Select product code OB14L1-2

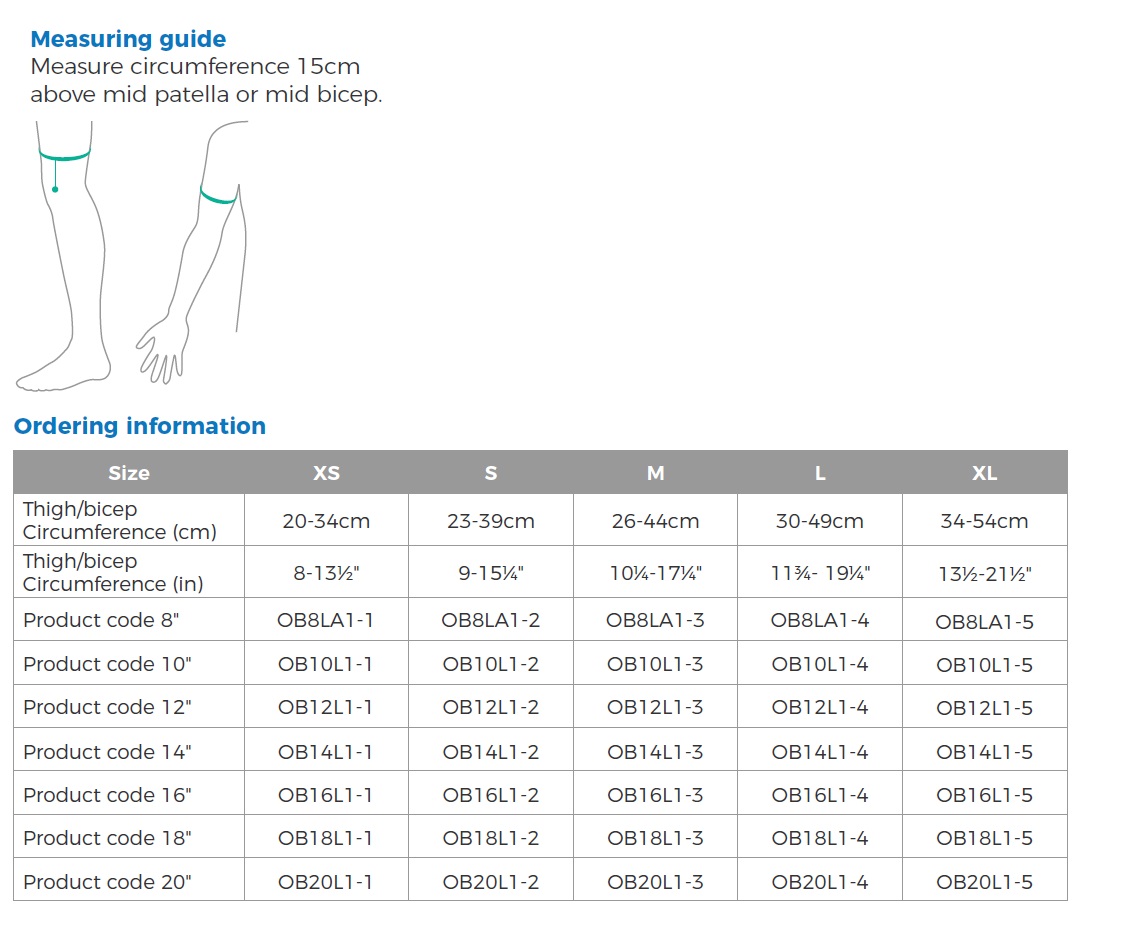[490, 751]
